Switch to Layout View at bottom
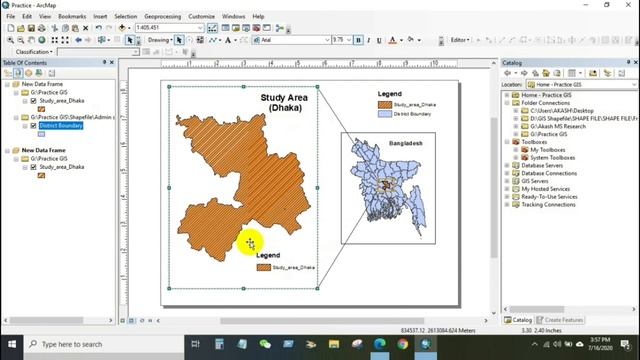The width and height of the screenshot is (640, 360). click(131, 321)
